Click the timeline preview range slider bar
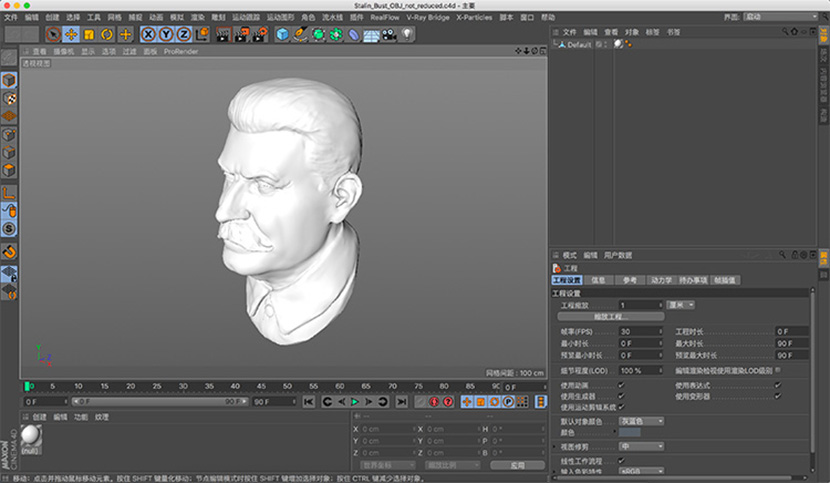 pyautogui.click(x=160, y=401)
